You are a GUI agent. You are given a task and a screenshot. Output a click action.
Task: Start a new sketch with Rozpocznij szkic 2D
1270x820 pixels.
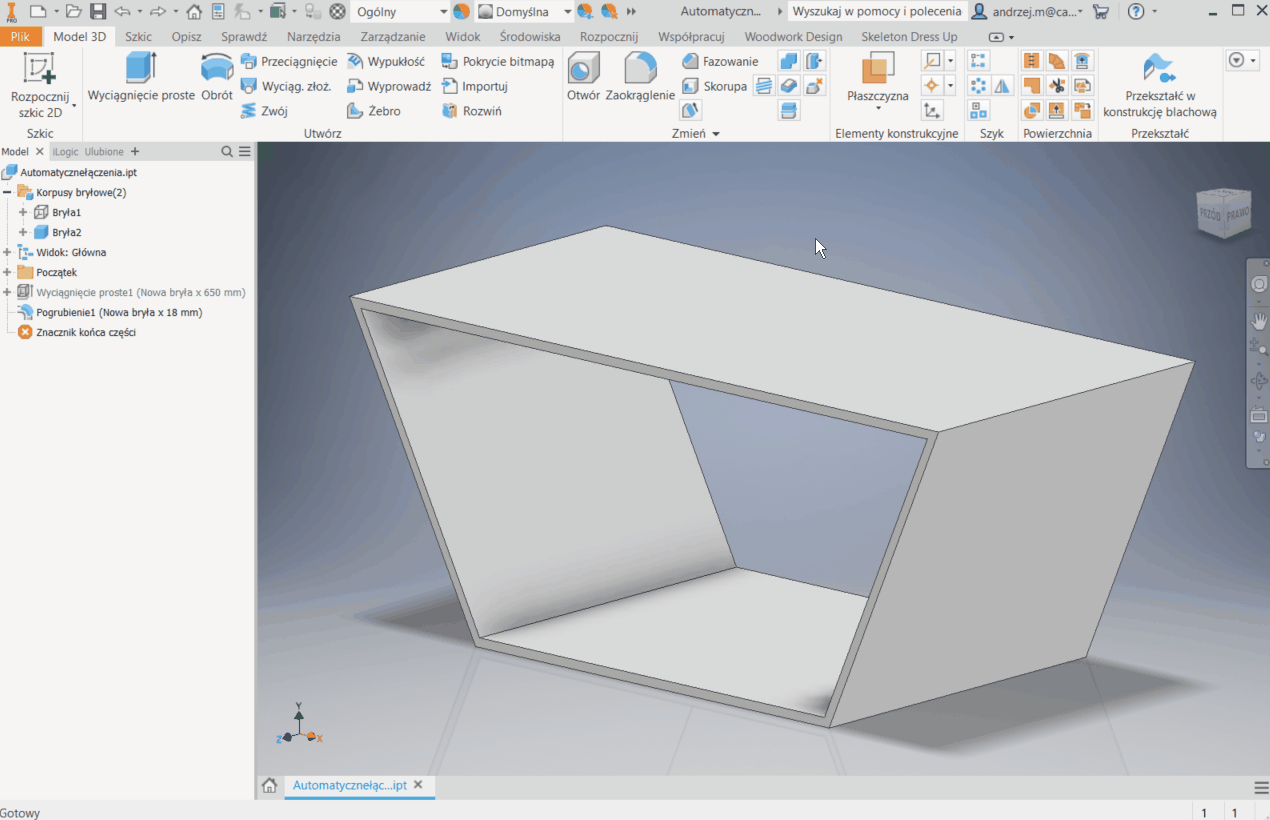click(40, 85)
